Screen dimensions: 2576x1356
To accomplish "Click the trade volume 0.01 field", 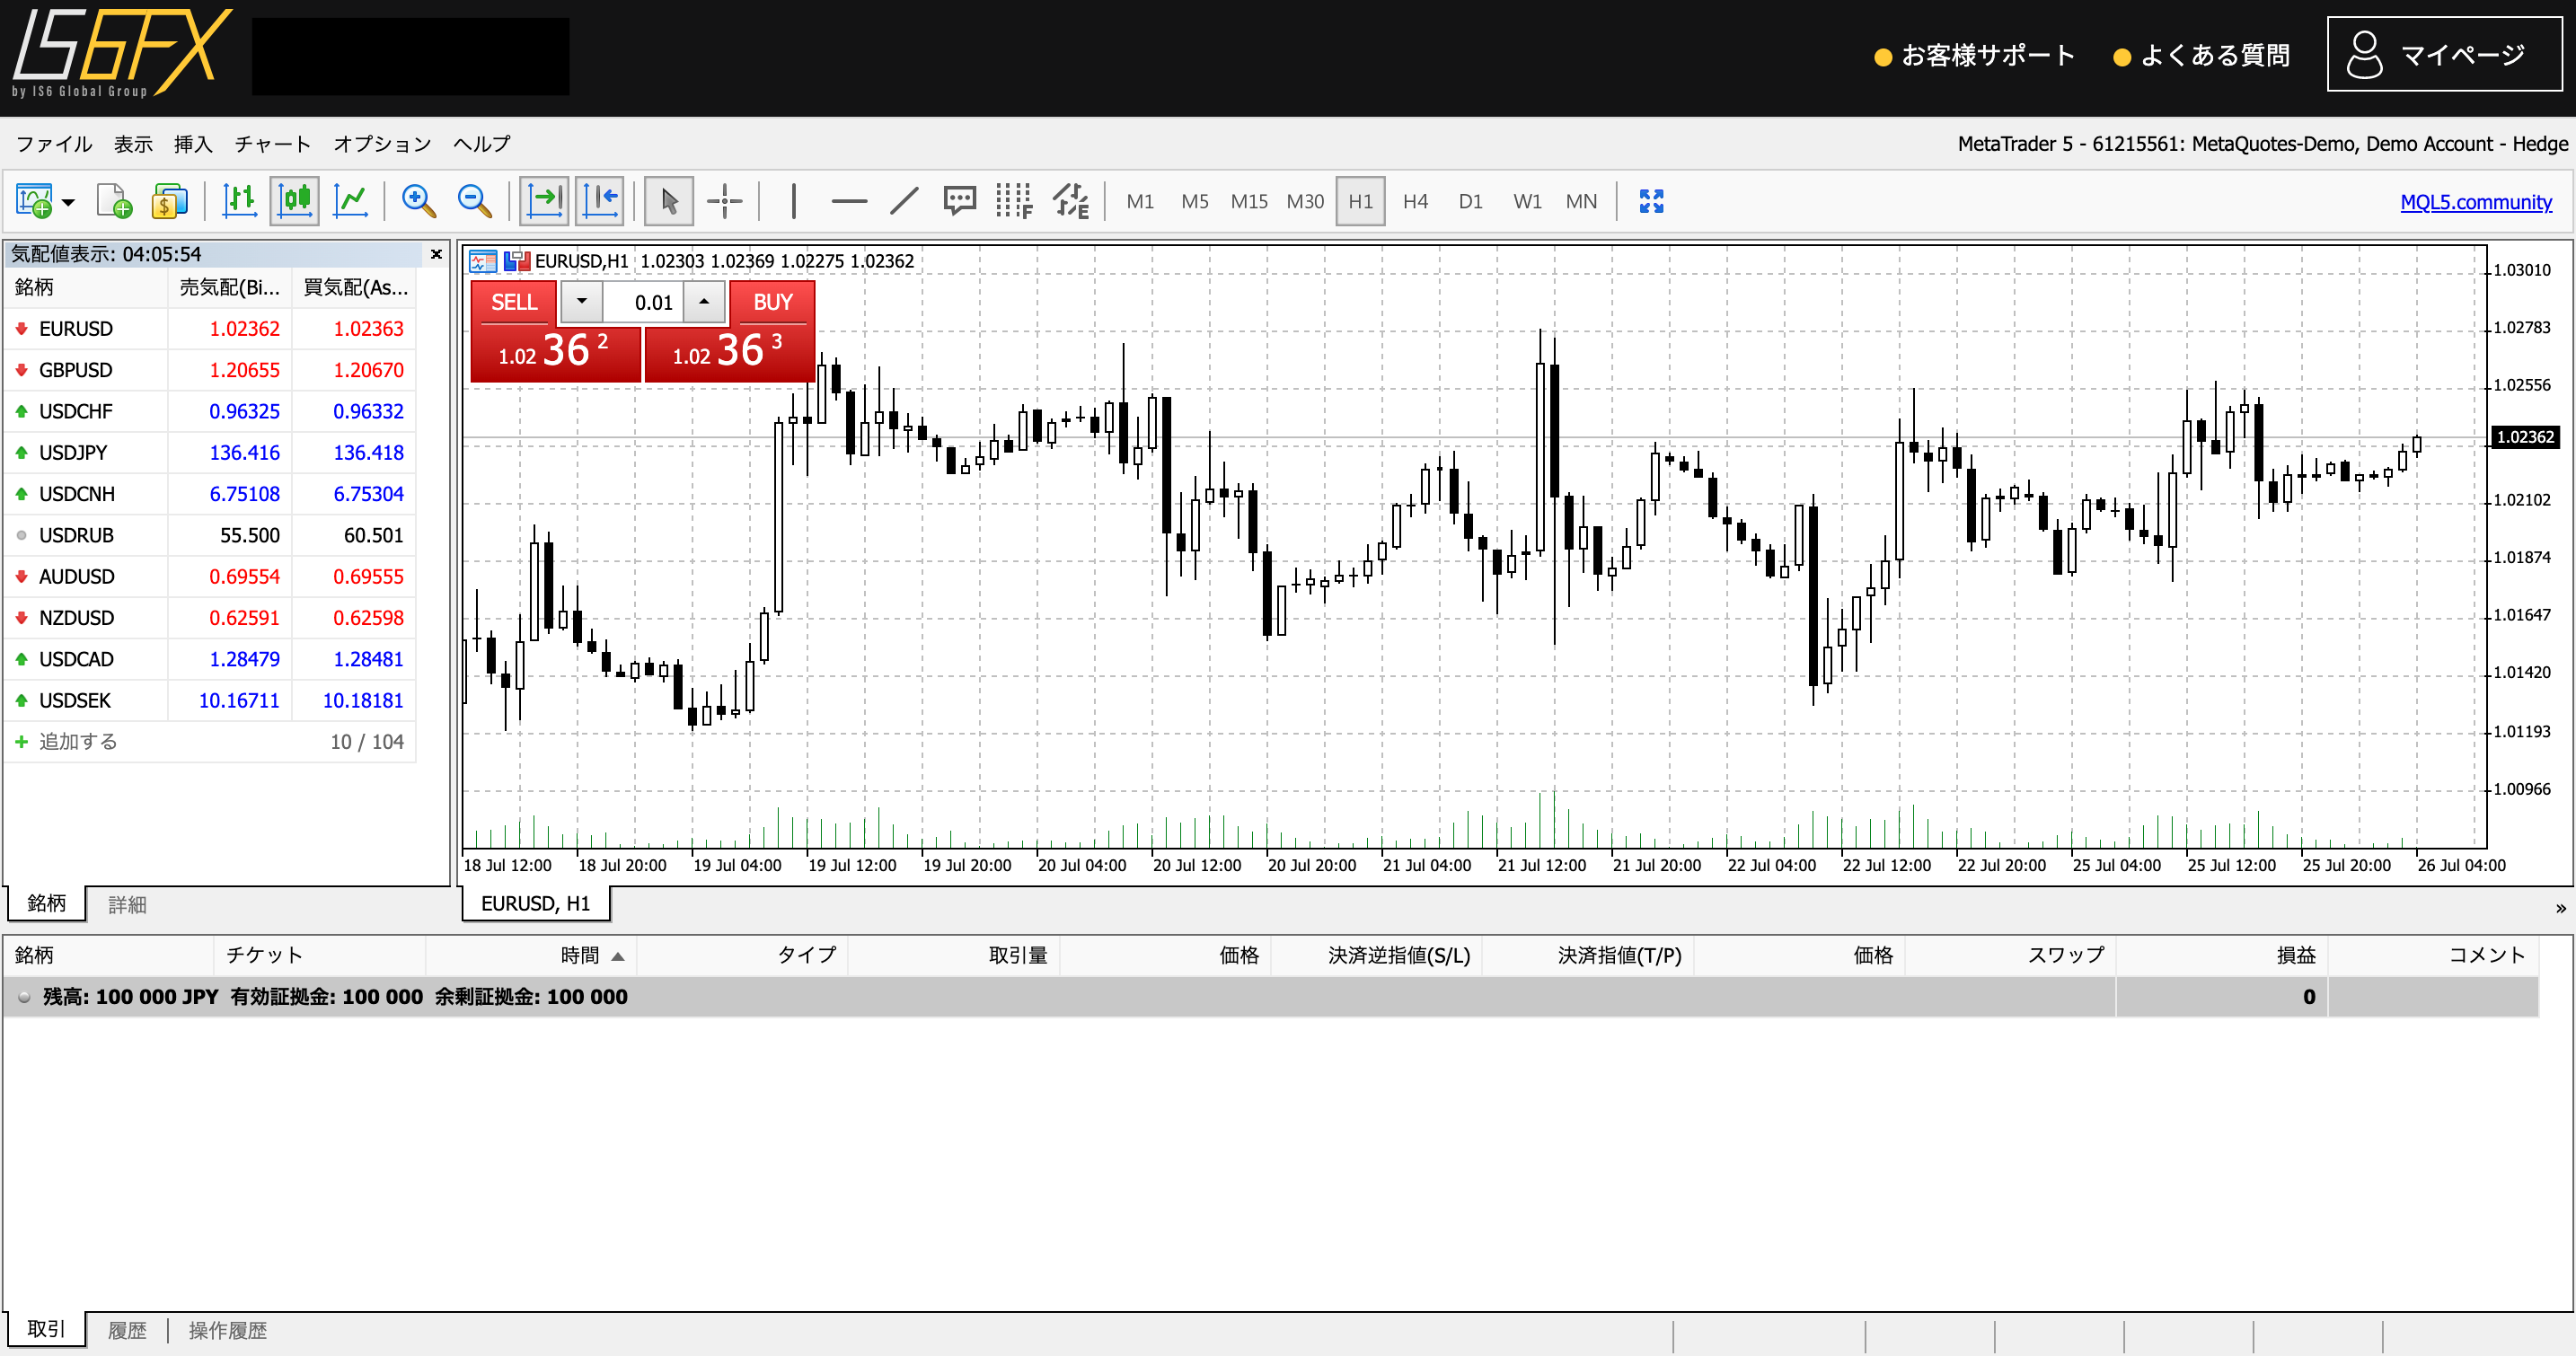I will coord(644,302).
